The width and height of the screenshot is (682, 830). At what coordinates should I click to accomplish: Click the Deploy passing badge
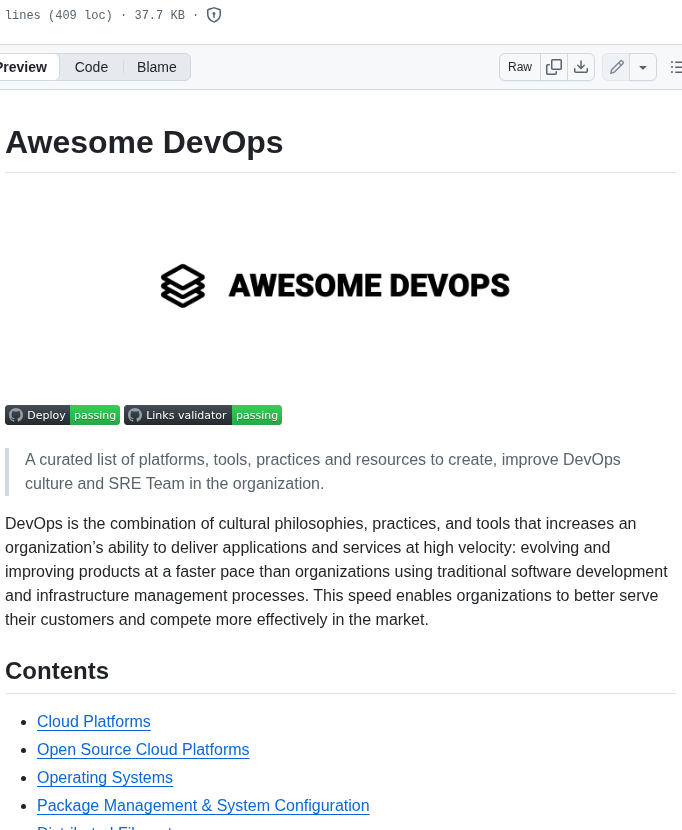(x=62, y=415)
